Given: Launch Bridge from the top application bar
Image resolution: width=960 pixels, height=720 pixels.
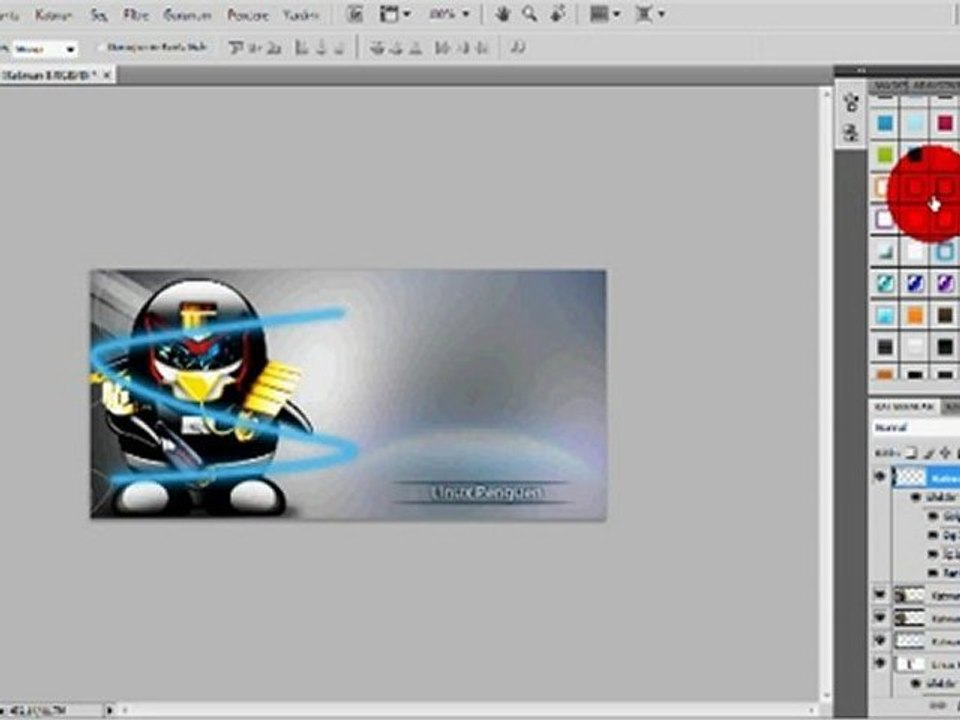Looking at the screenshot, I should (x=354, y=14).
